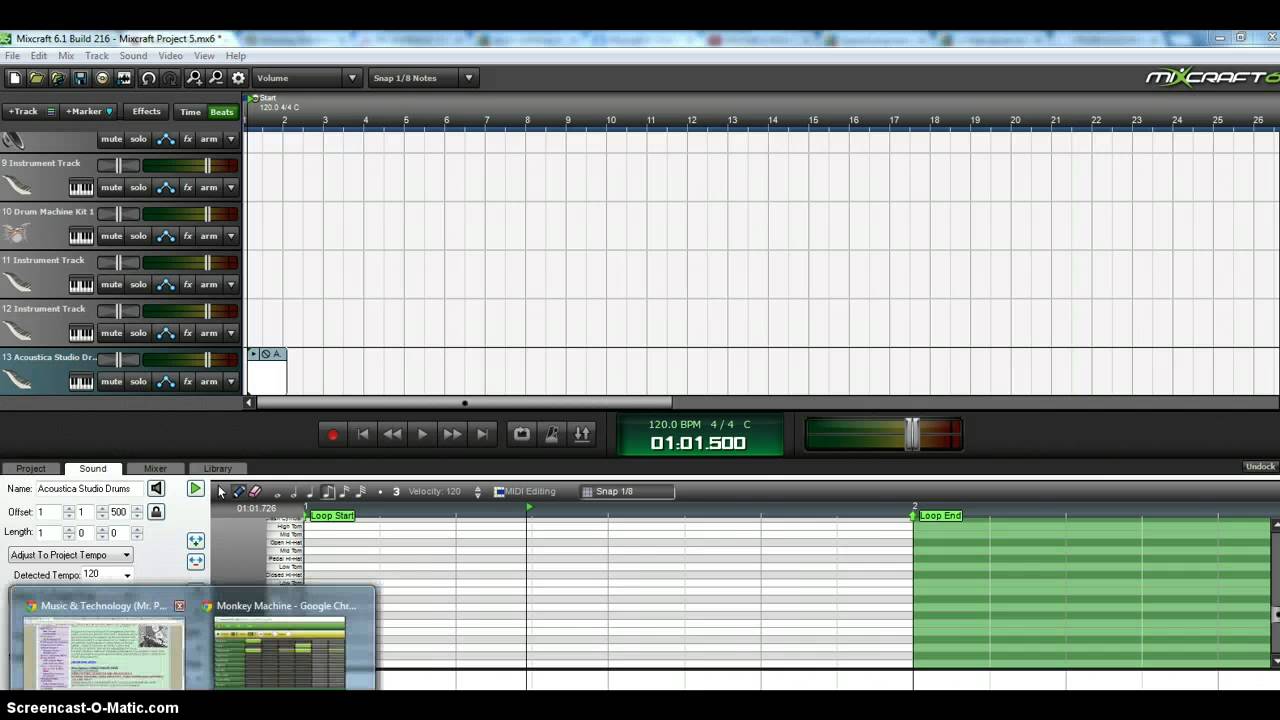Click speaker icon next to clip name
The image size is (1280, 720).
[156, 488]
